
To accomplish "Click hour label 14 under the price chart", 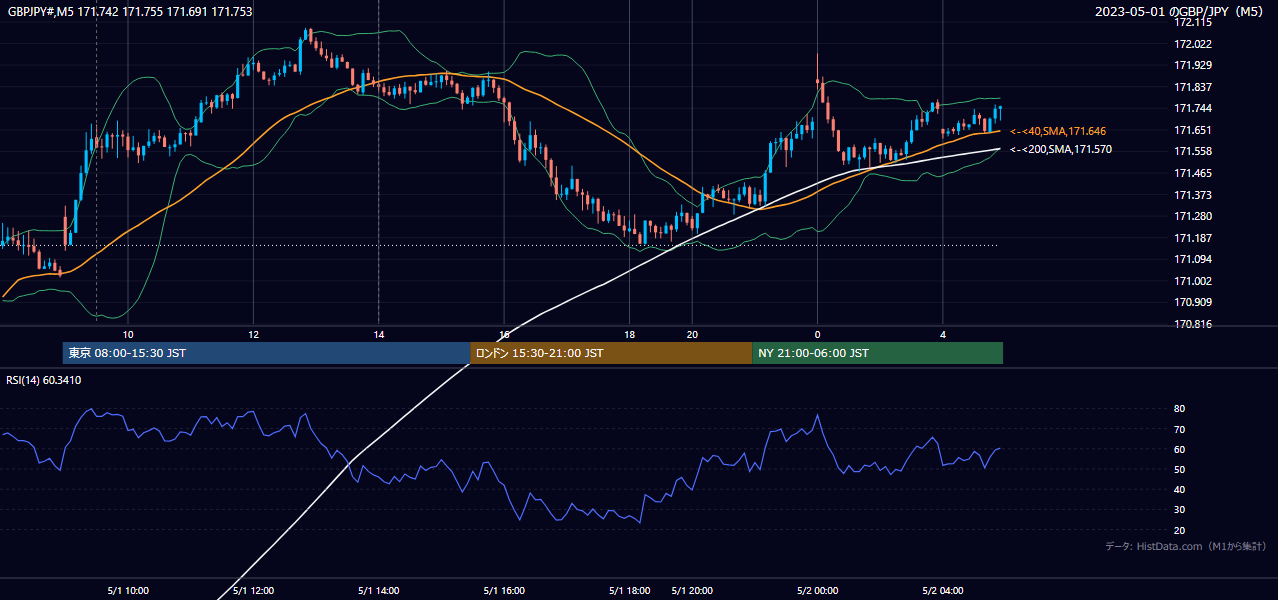I will coord(378,334).
